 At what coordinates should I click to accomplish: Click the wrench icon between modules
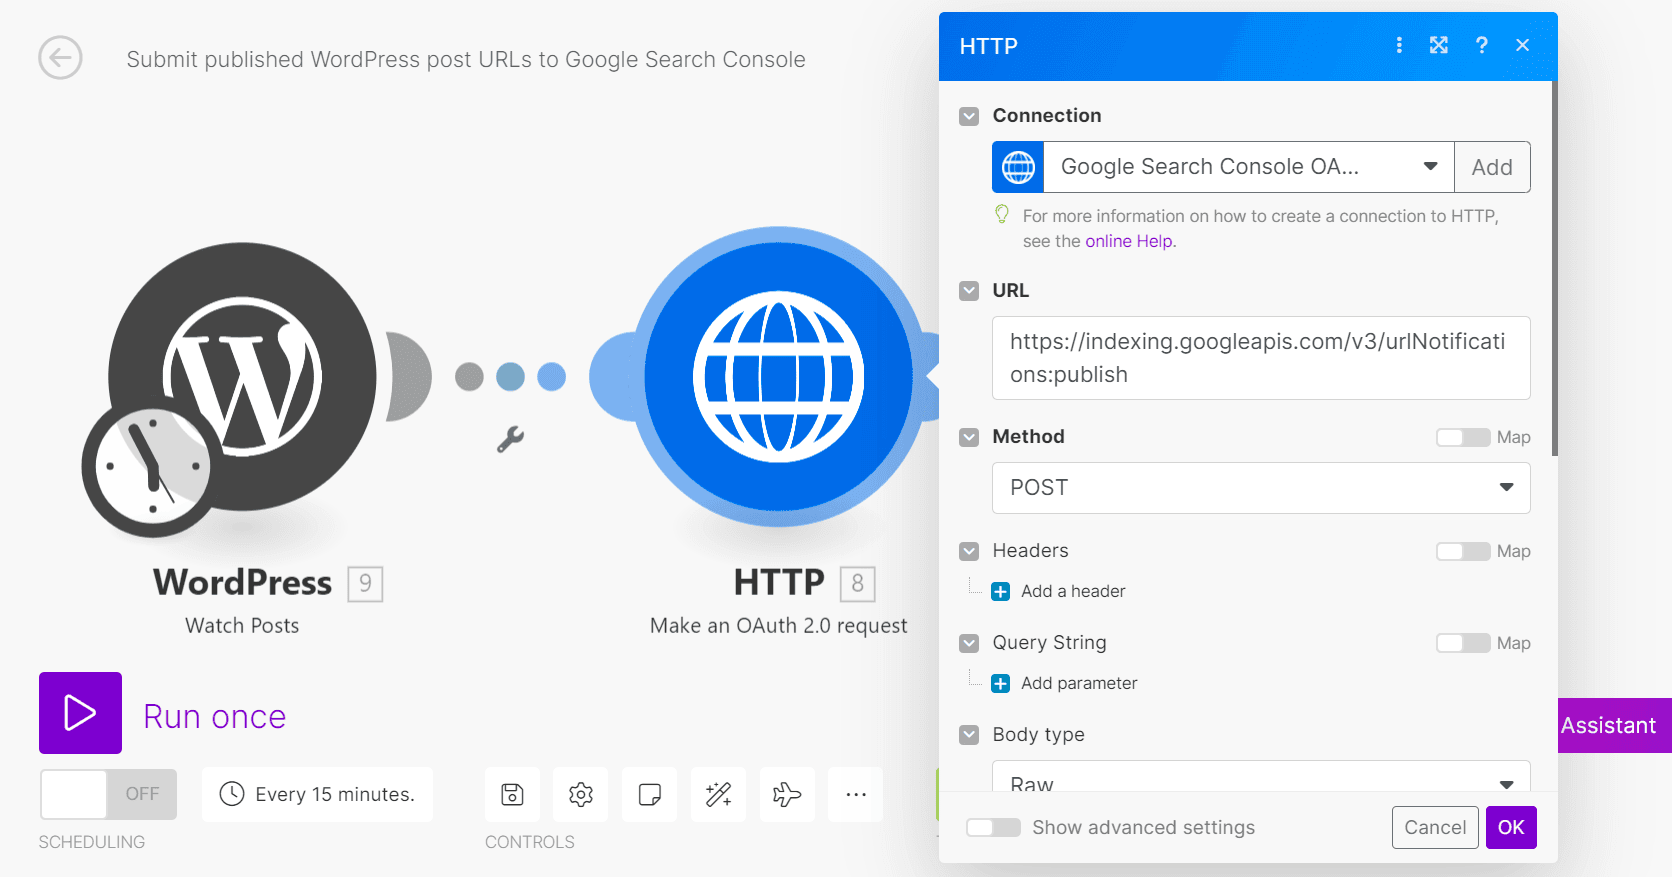tap(510, 439)
